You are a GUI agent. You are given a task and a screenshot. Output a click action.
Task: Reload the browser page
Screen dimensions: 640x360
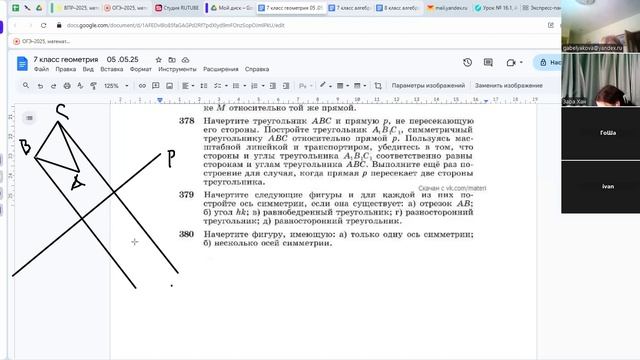(44, 25)
